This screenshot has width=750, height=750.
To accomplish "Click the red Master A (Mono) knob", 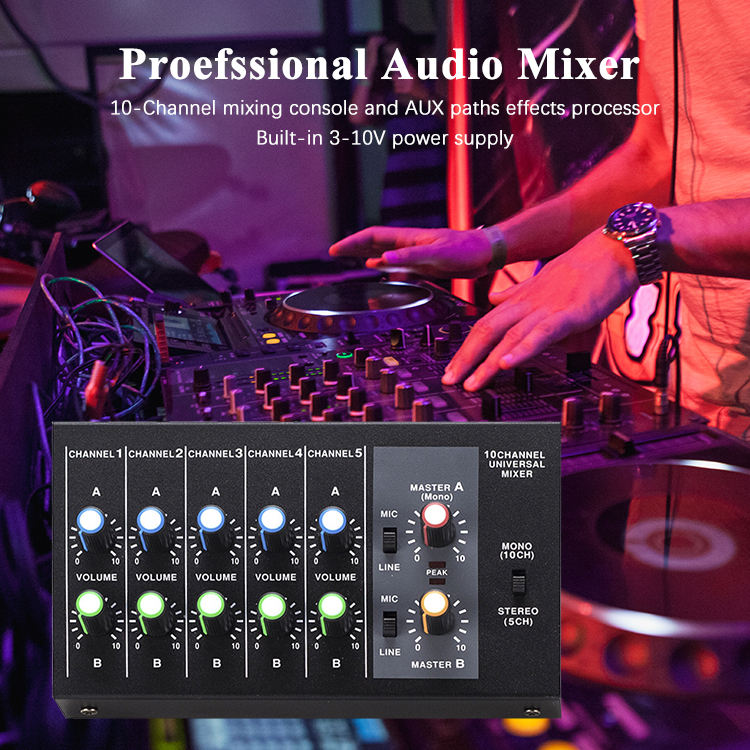I will (435, 517).
